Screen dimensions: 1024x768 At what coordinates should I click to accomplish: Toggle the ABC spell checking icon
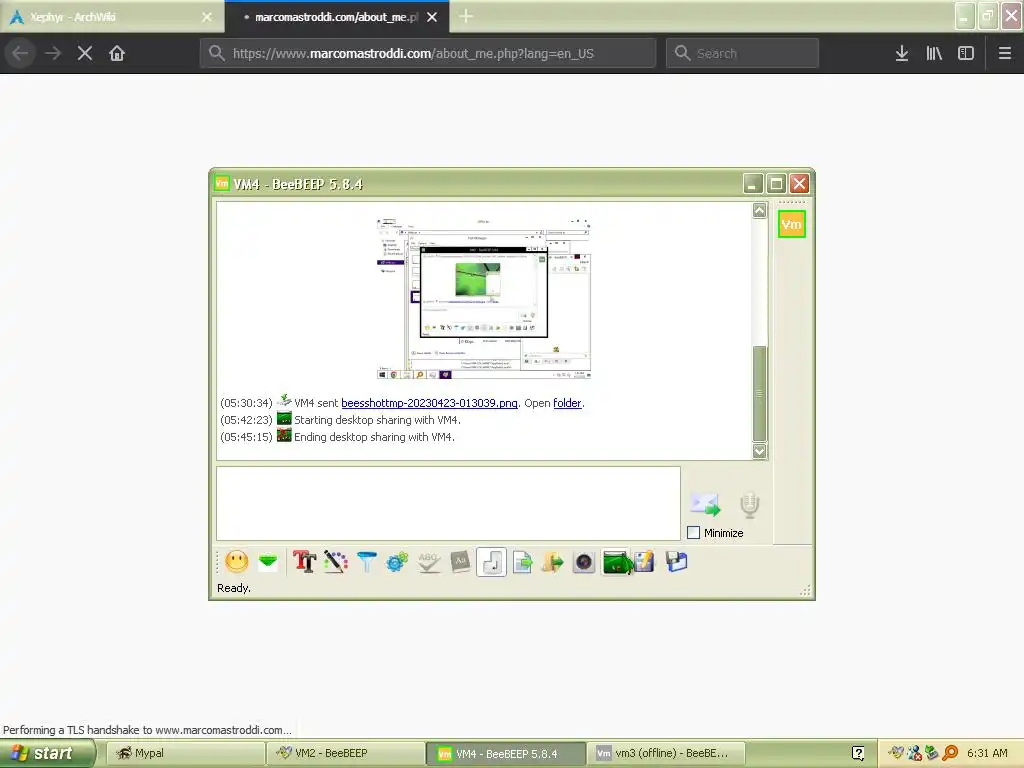pyautogui.click(x=428, y=562)
